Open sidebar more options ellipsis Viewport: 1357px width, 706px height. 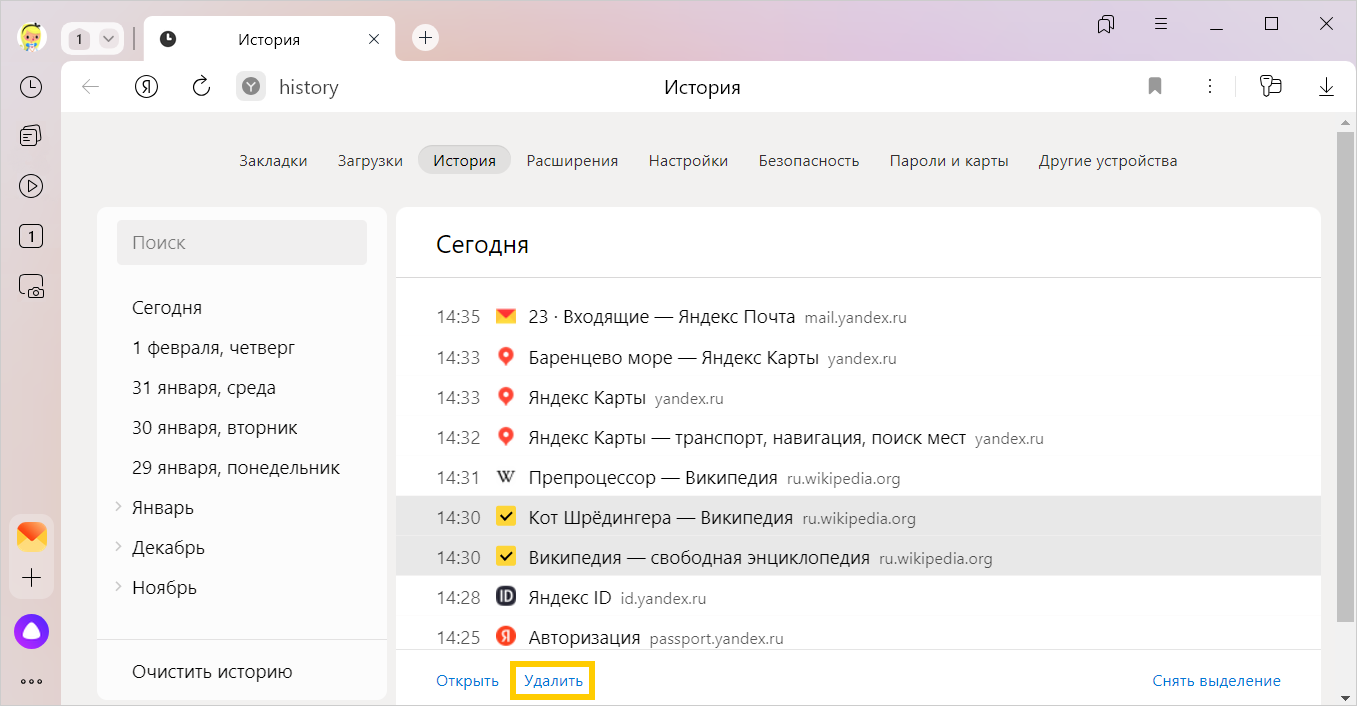click(31, 682)
